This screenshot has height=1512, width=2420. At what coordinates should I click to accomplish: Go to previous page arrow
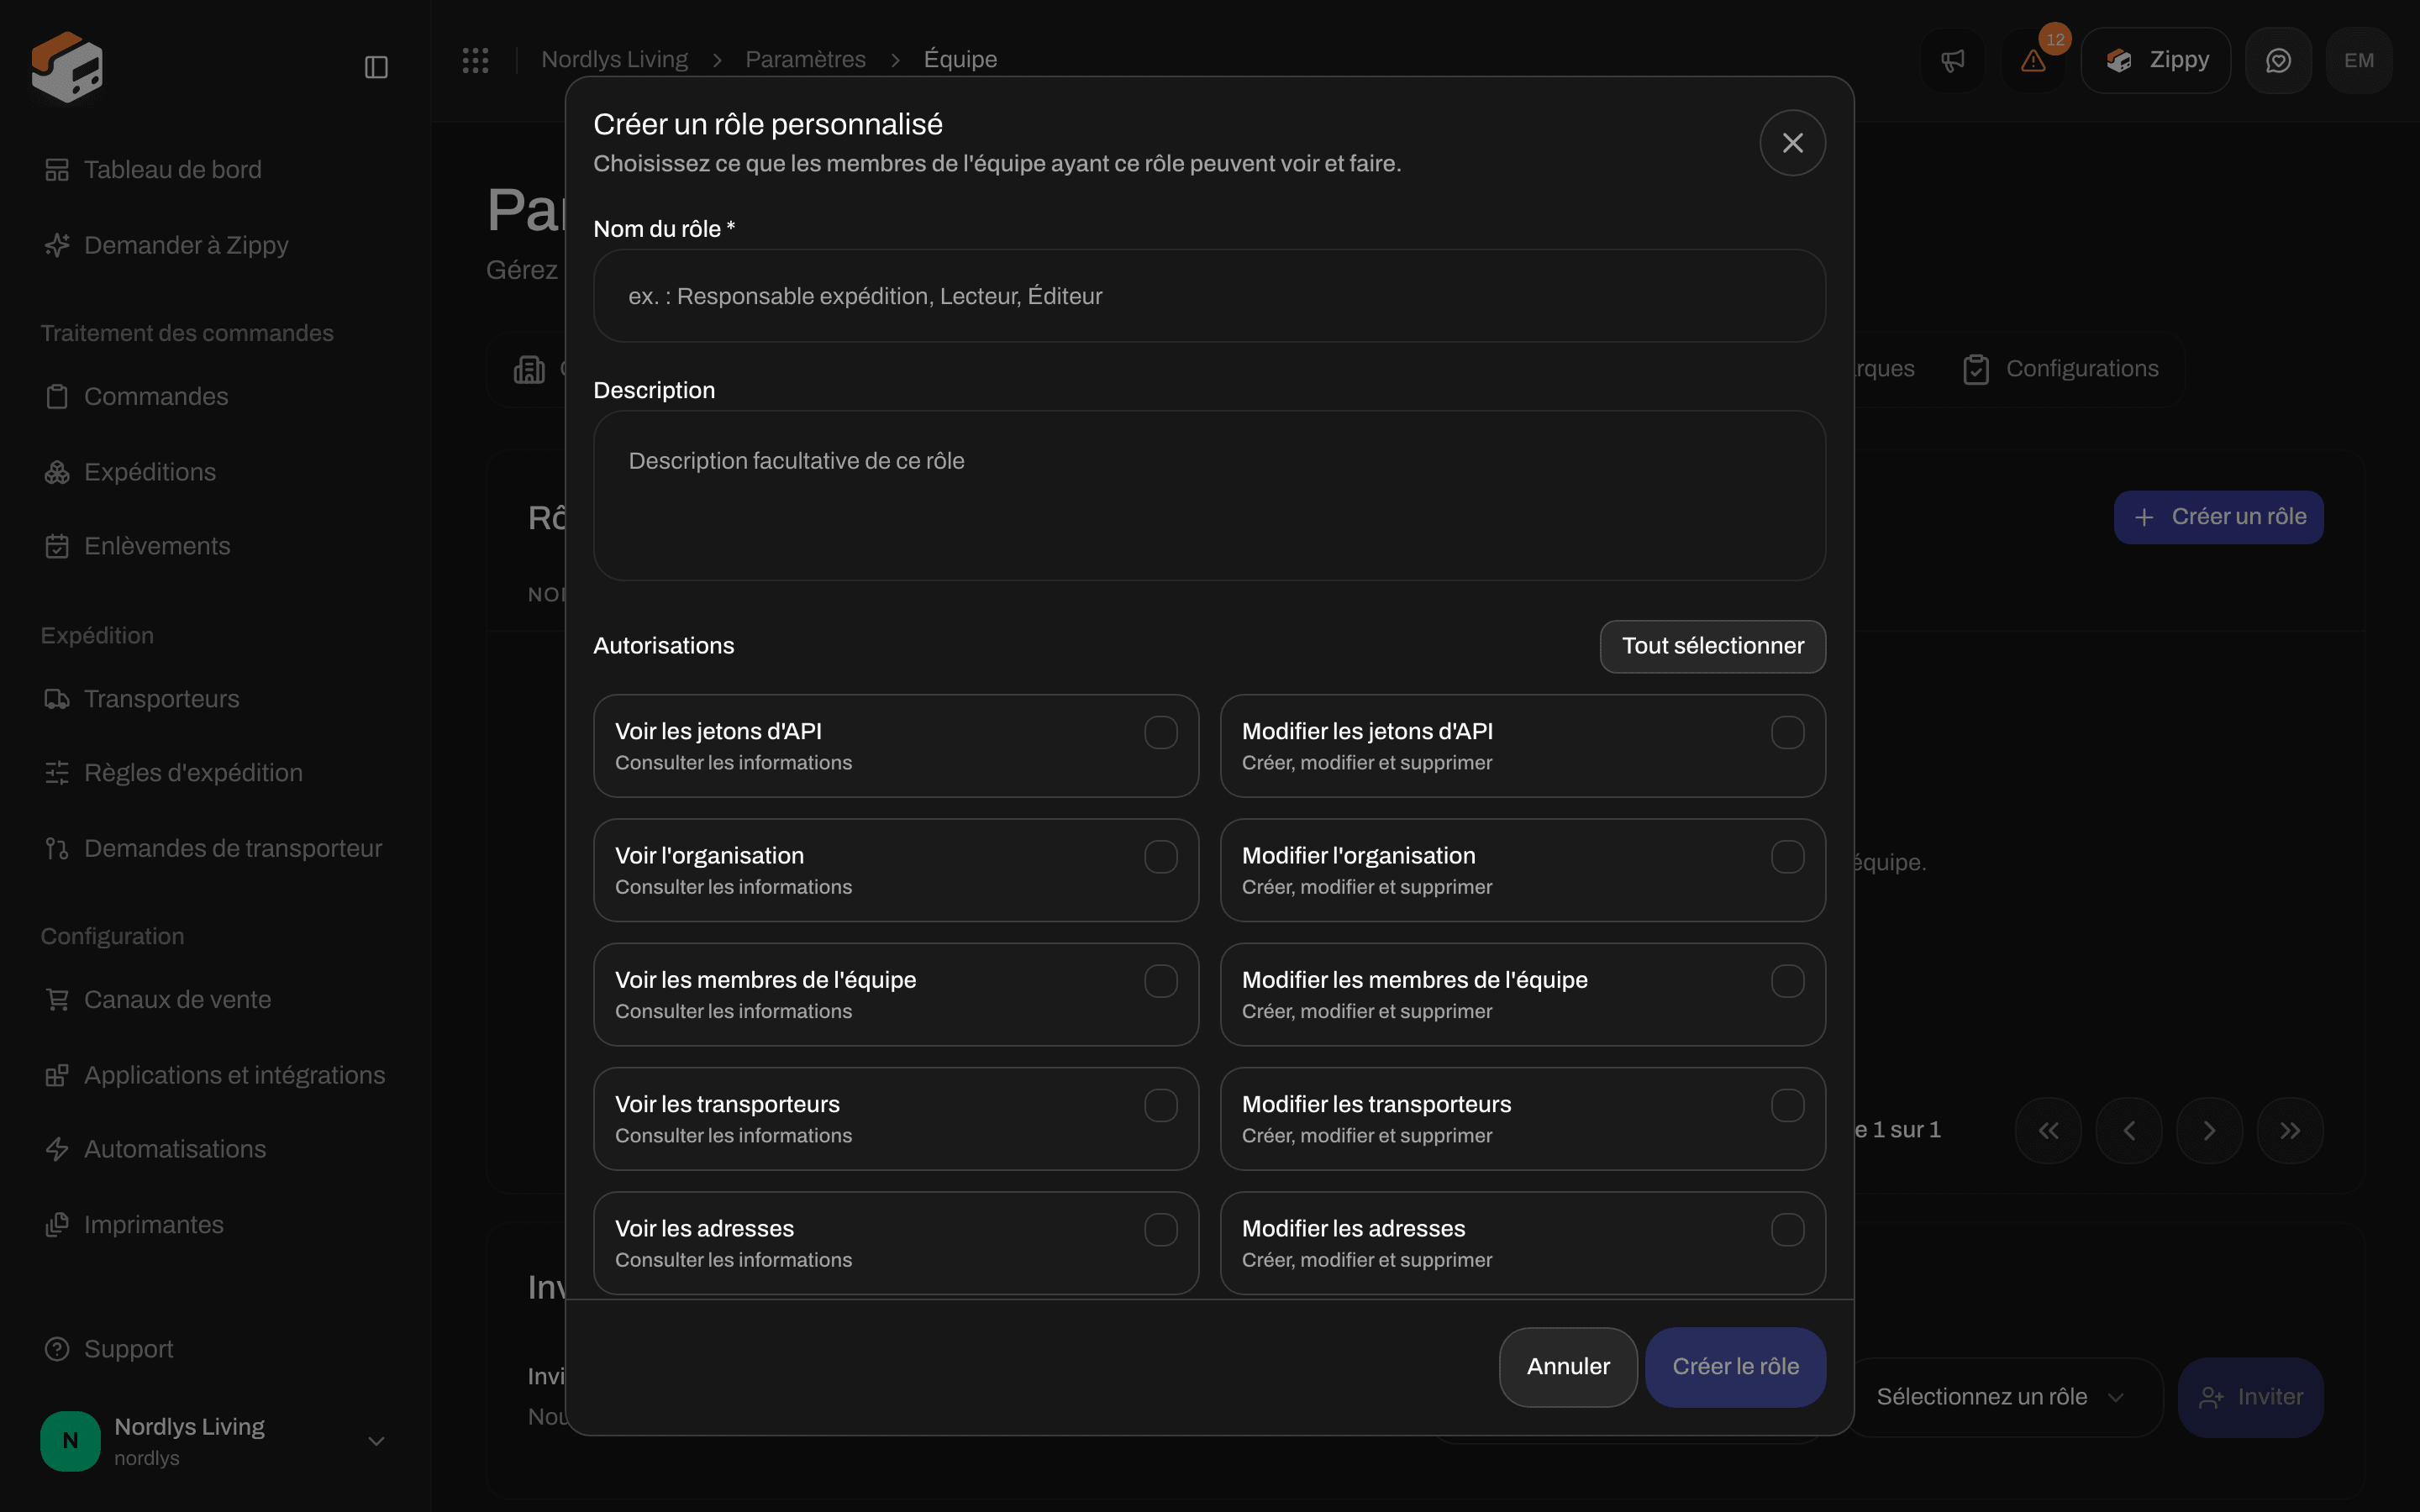[2129, 1130]
